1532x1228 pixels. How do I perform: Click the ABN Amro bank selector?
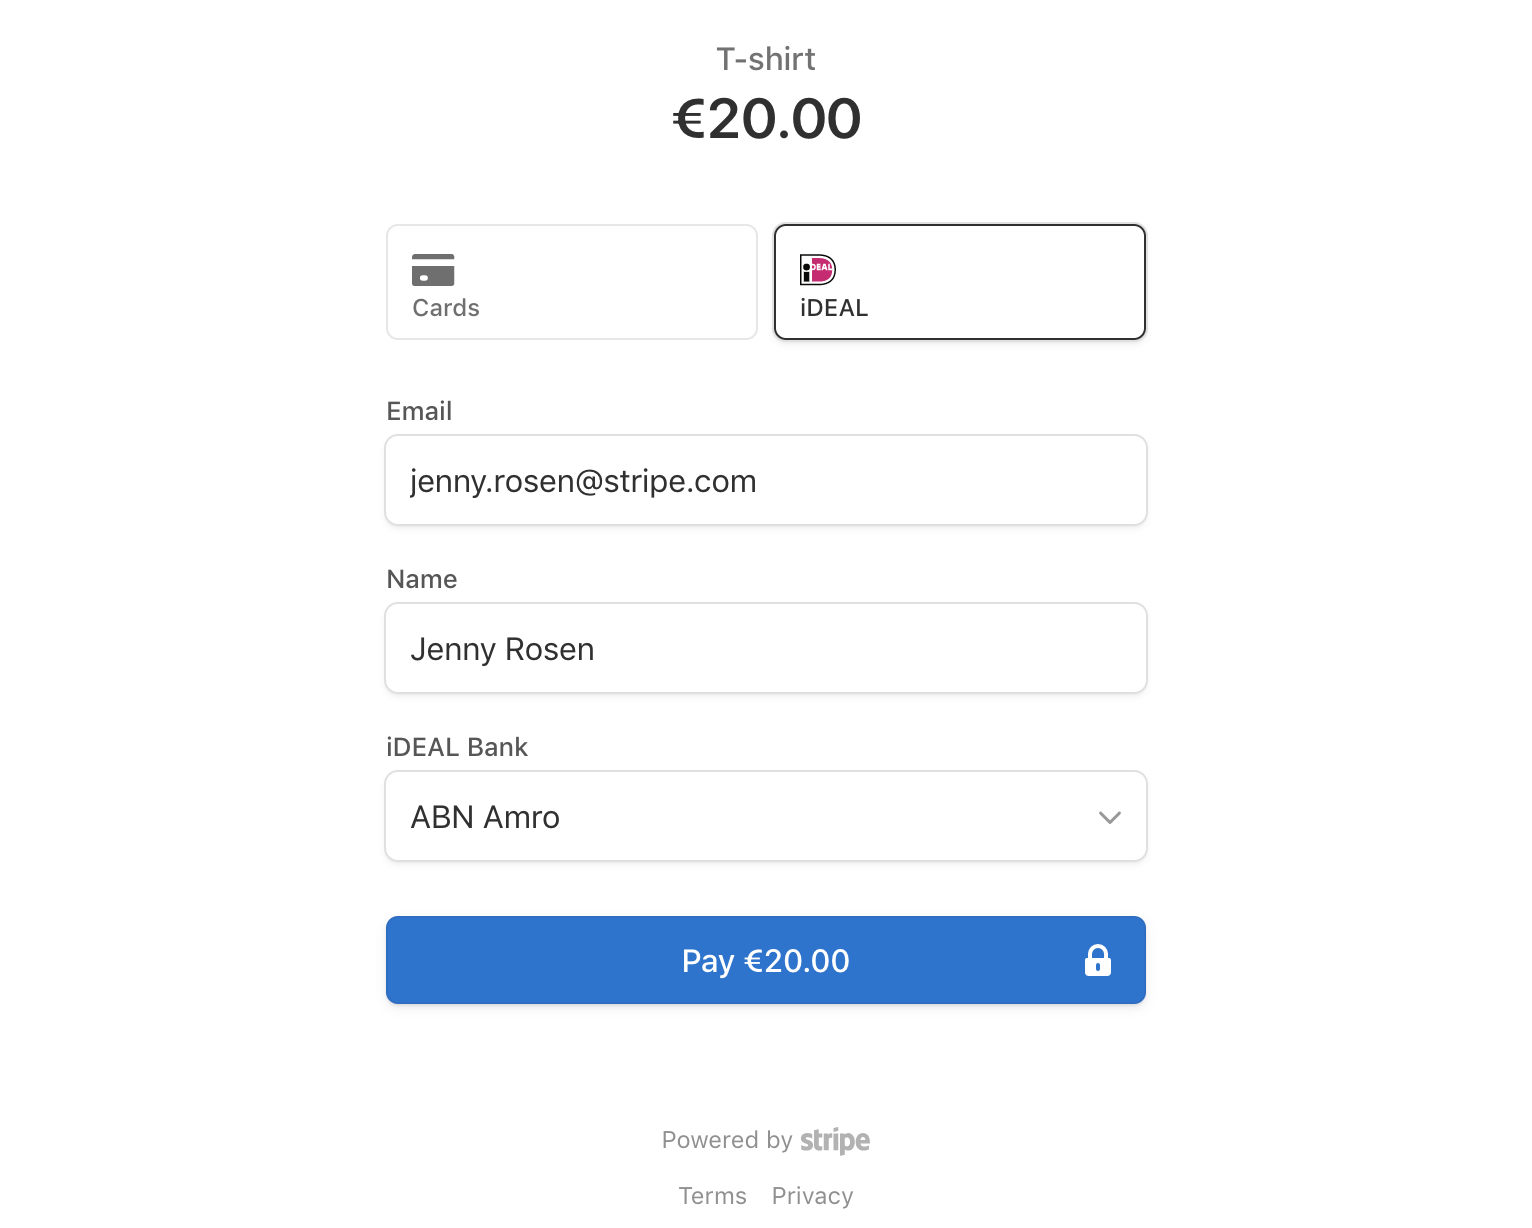coord(765,816)
